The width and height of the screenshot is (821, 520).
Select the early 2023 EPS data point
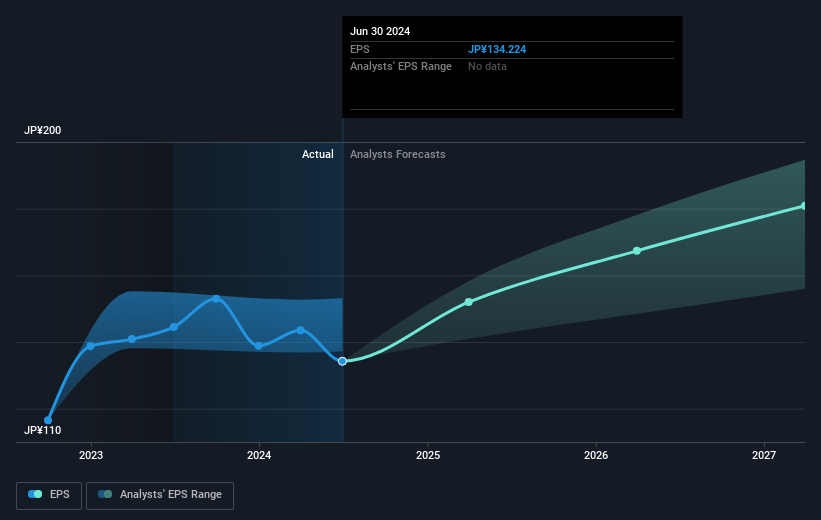91,346
